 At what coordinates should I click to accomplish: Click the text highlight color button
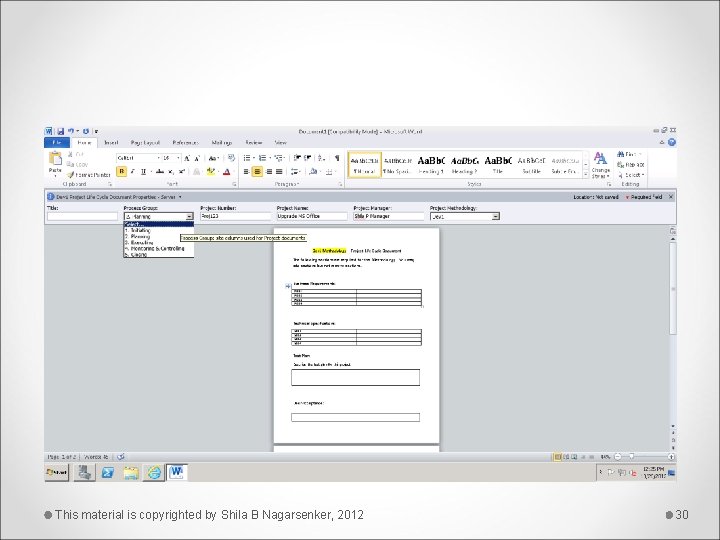point(211,172)
